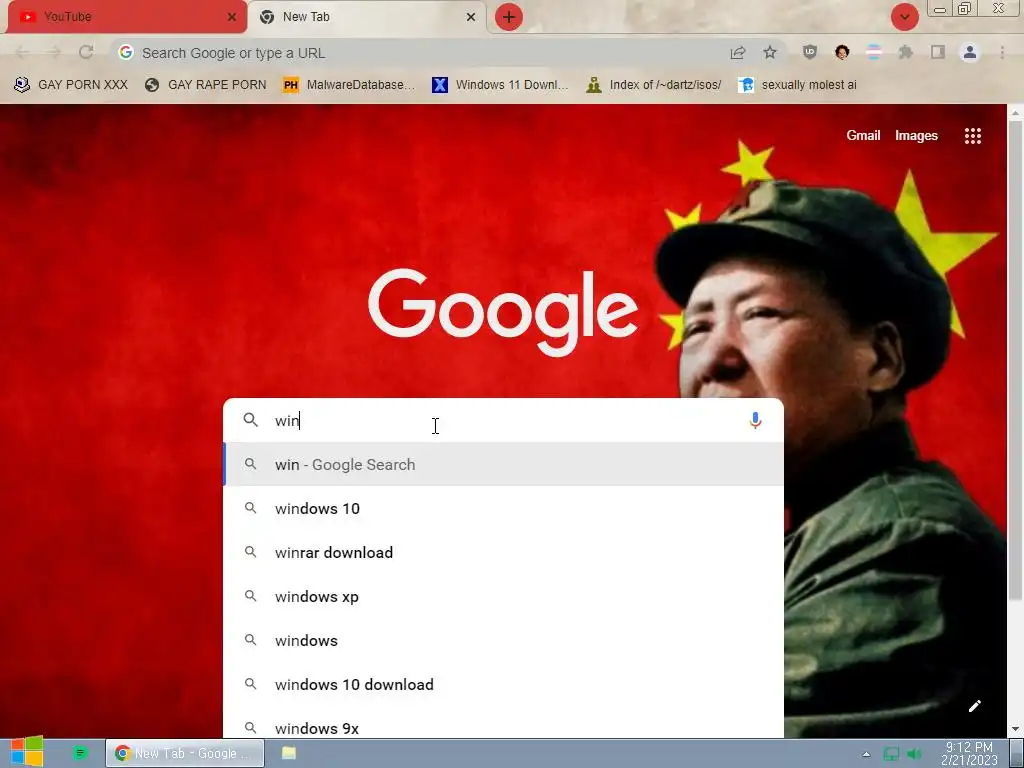
Task: Focus the address bar URL field
Action: (x=418, y=53)
